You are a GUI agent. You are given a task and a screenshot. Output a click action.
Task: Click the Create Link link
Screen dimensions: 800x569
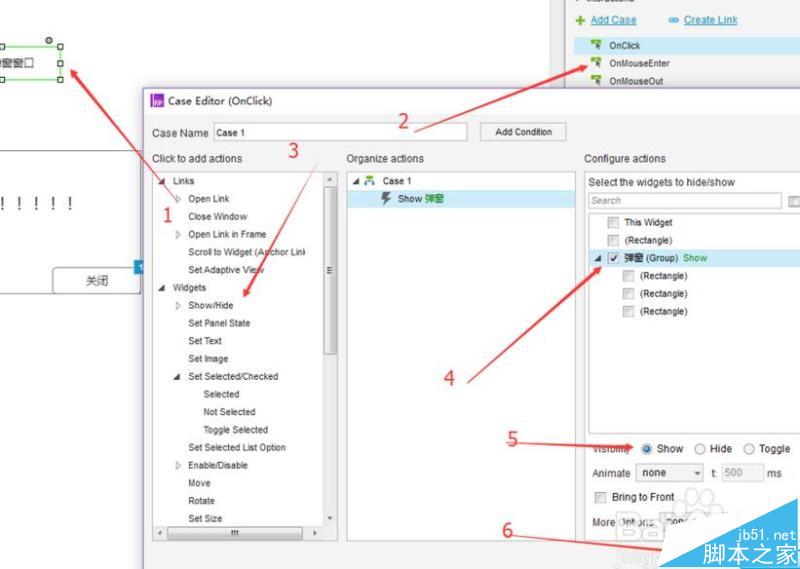click(x=710, y=20)
